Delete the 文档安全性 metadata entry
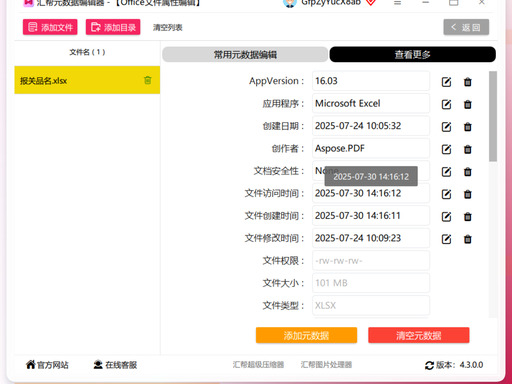Image resolution: width=512 pixels, height=384 pixels. (x=468, y=172)
